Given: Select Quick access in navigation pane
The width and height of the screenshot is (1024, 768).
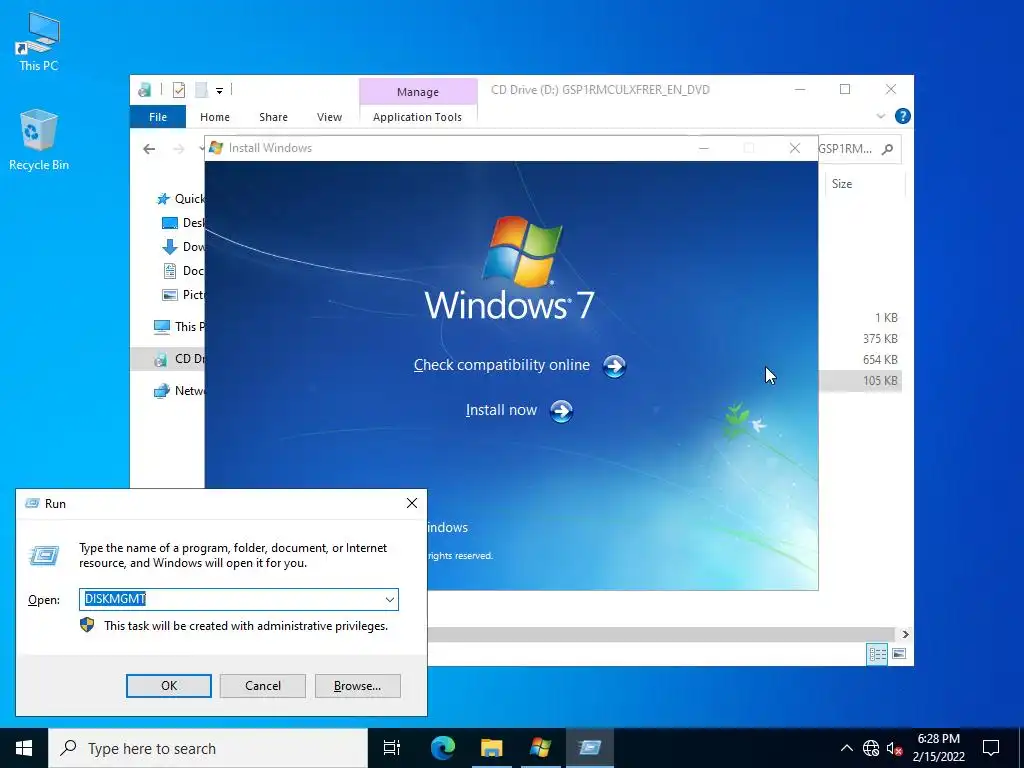Looking at the screenshot, I should pyautogui.click(x=180, y=199).
